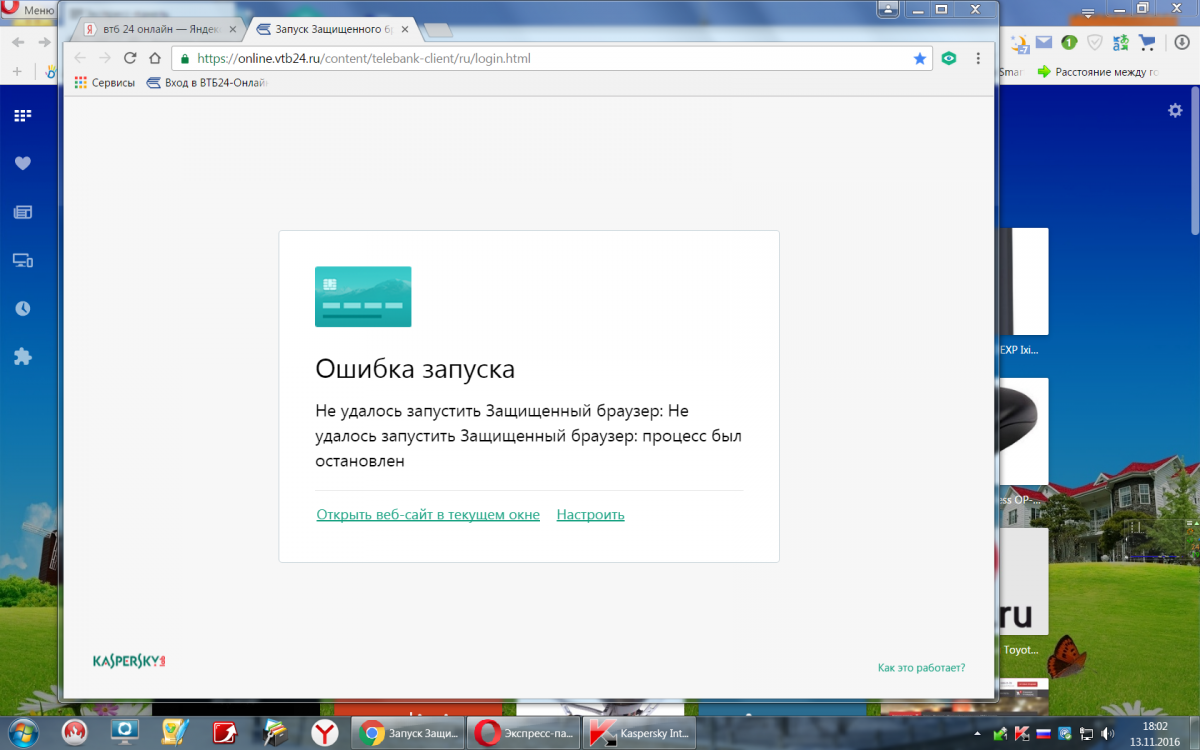Screen dimensions: 1200x750
Task: Open Opera extensions puzzle icon in sidebar
Action: click(x=22, y=356)
